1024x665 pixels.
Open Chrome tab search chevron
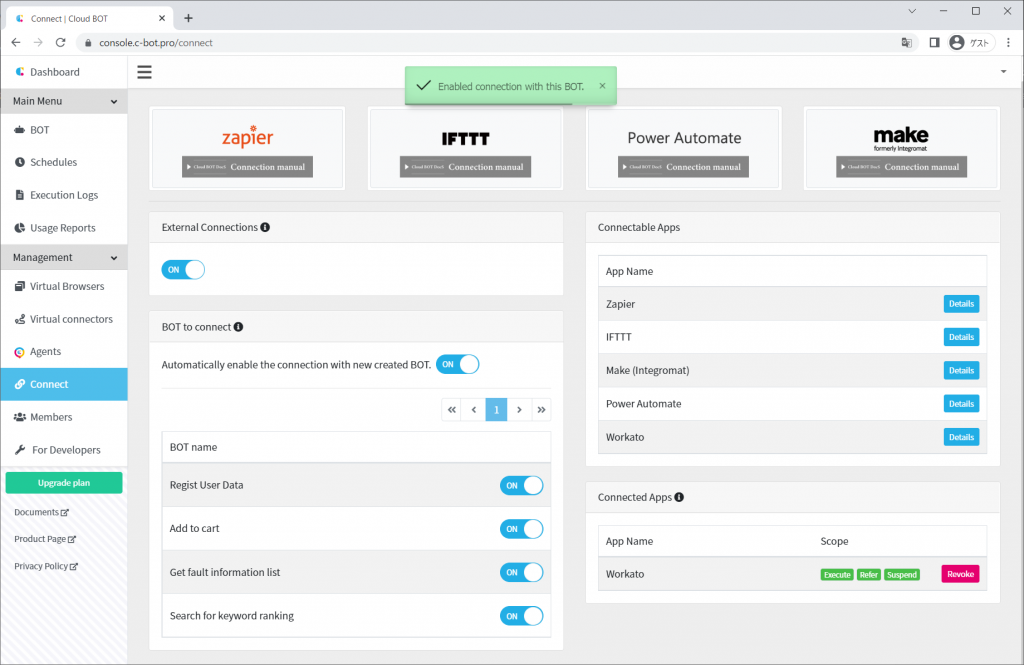tap(912, 11)
